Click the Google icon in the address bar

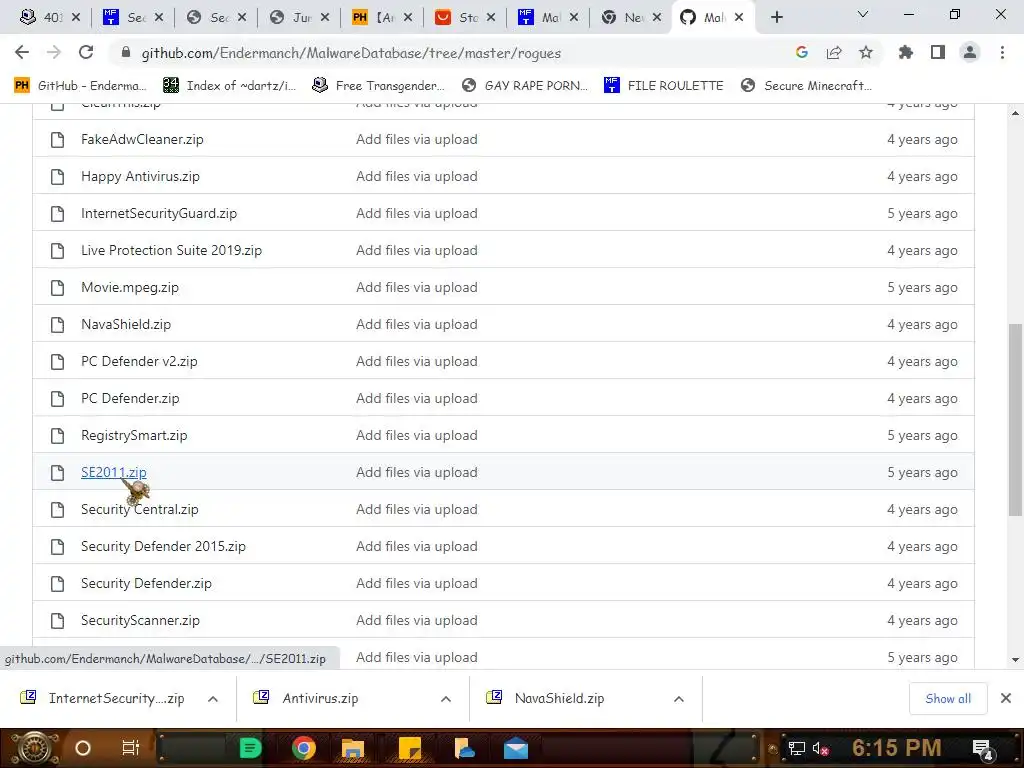(802, 52)
